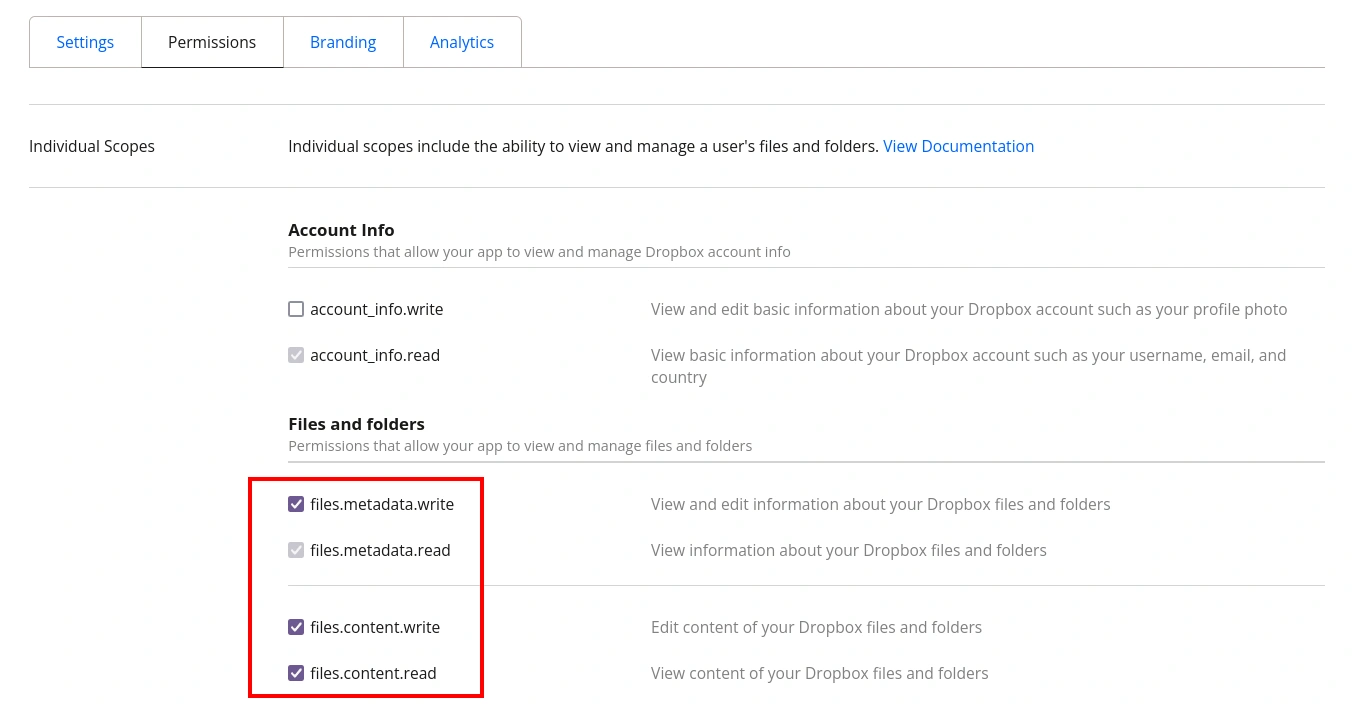Click the files.metadata.write description text
The image size is (1360, 705).
[880, 504]
